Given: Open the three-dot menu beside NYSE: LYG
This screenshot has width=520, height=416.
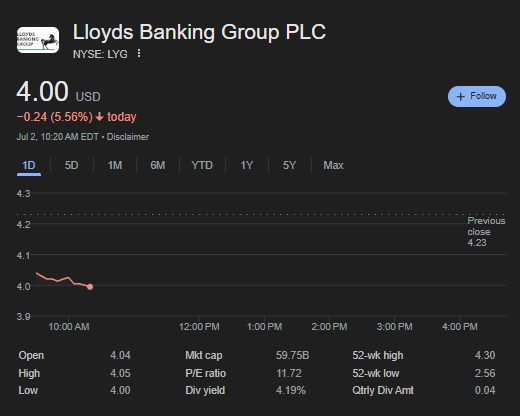Looking at the screenshot, I should [x=139, y=53].
